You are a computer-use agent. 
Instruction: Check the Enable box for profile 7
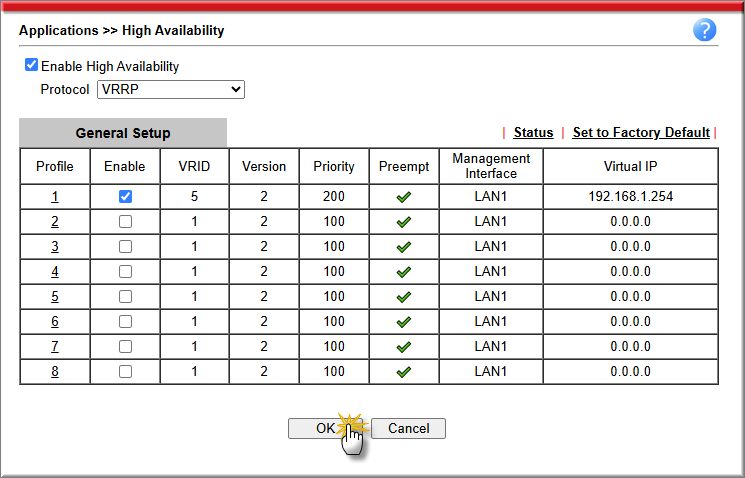(125, 347)
